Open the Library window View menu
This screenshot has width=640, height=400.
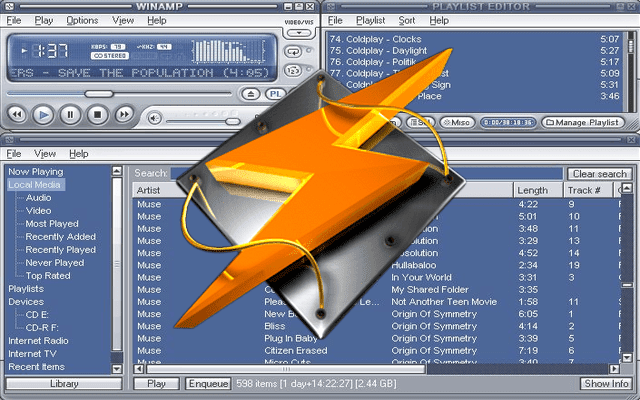point(45,154)
